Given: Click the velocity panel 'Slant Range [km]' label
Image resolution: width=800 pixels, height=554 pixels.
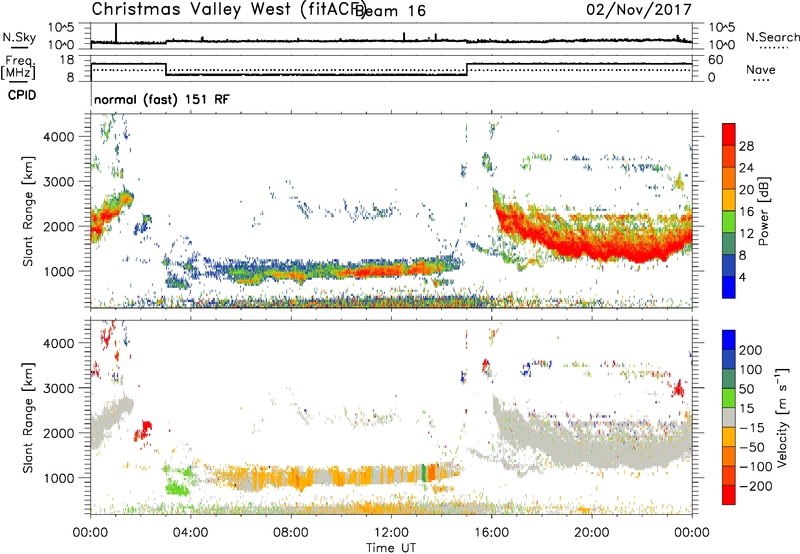Looking at the screenshot, I should point(28,418).
